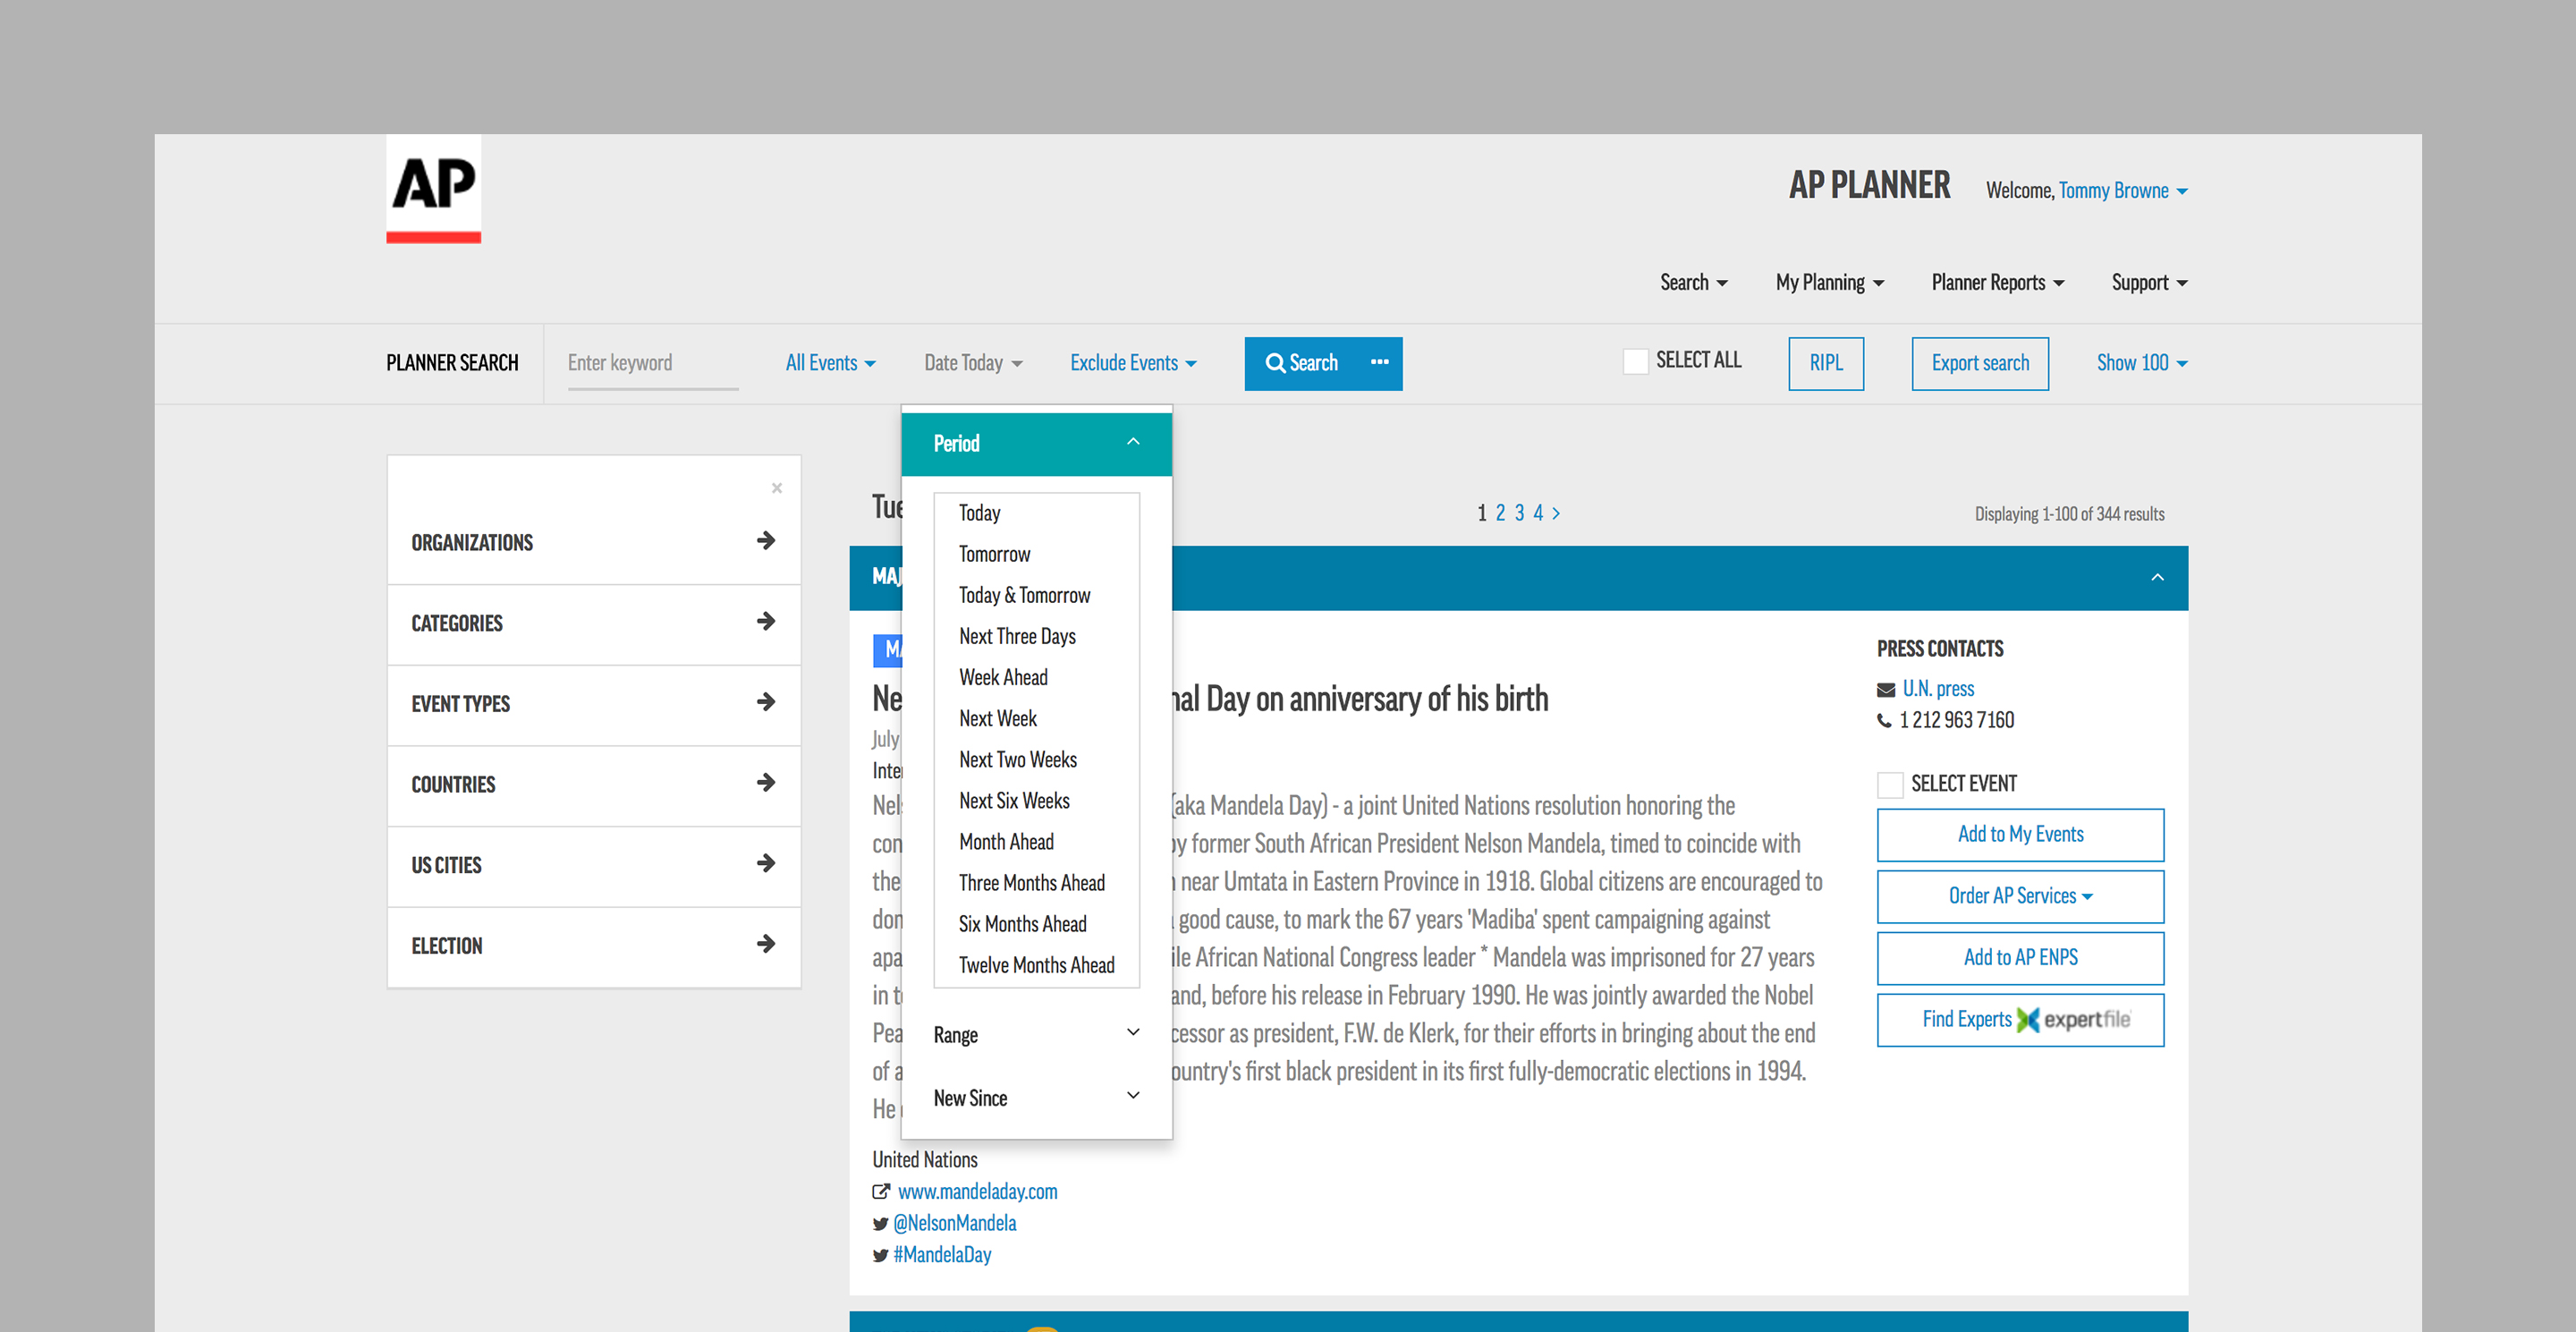Open the Search navigation menu

pyautogui.click(x=1693, y=283)
